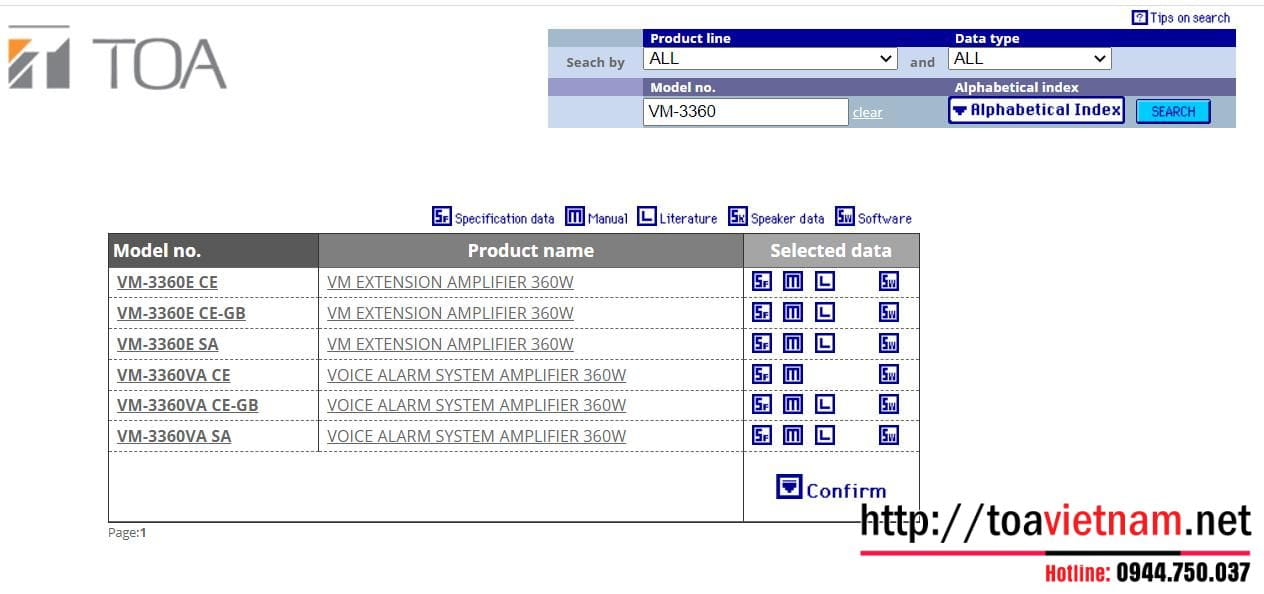1264x594 pixels.
Task: Open literature icon for VM-3360E CE
Action: [x=824, y=282]
